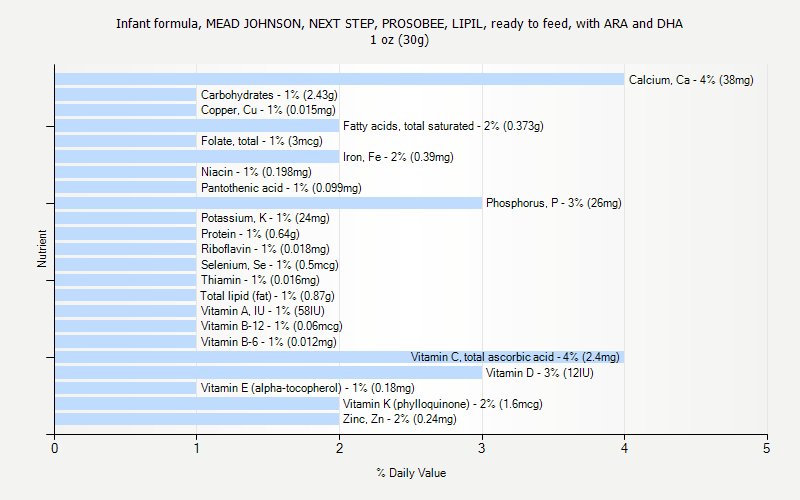Select 'Total lipid (fat) - 1% (0.87g)' label
Image resolution: width=800 pixels, height=500 pixels.
click(267, 296)
